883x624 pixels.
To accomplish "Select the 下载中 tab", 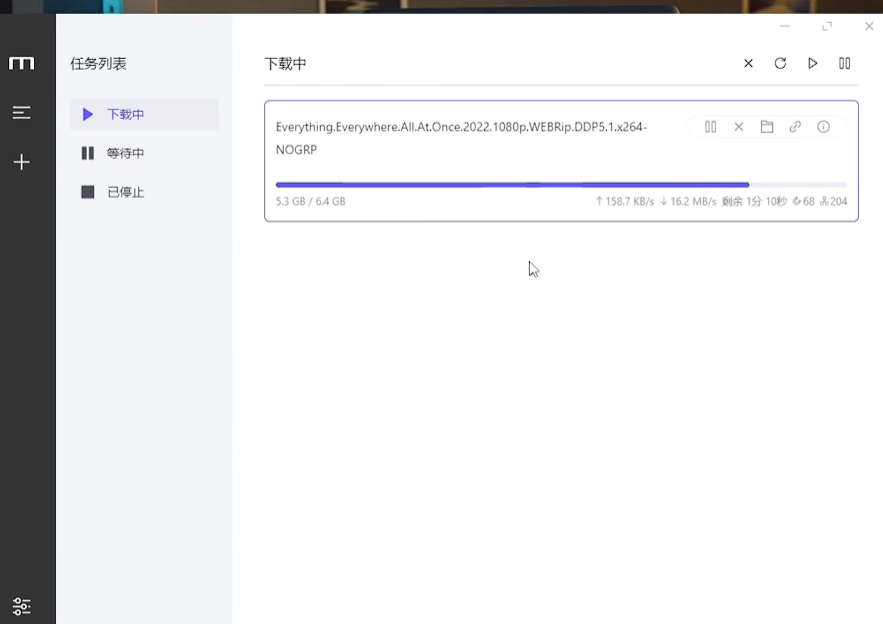I will click(x=144, y=114).
